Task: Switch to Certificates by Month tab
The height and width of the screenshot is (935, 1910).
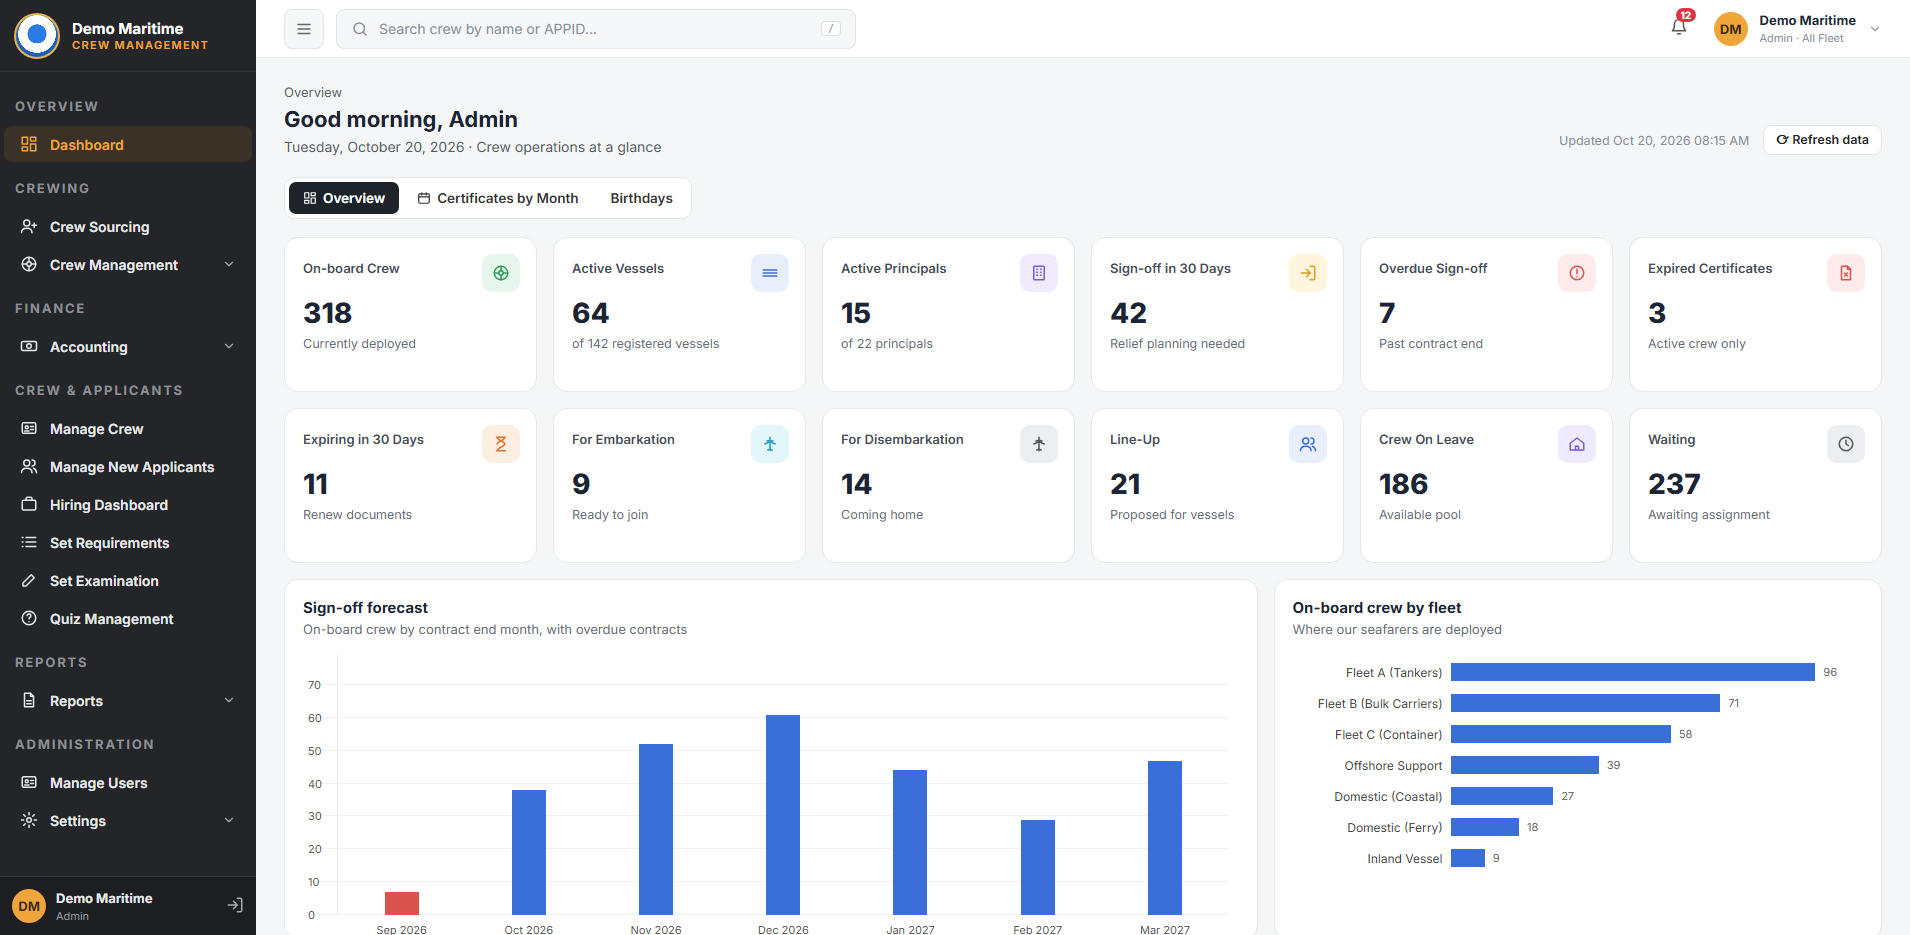Action: [498, 198]
